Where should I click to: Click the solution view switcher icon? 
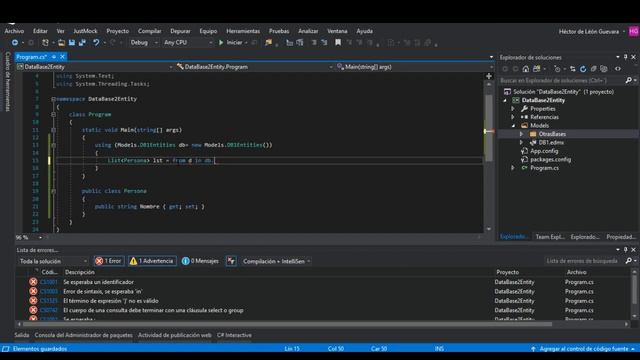tap(537, 69)
